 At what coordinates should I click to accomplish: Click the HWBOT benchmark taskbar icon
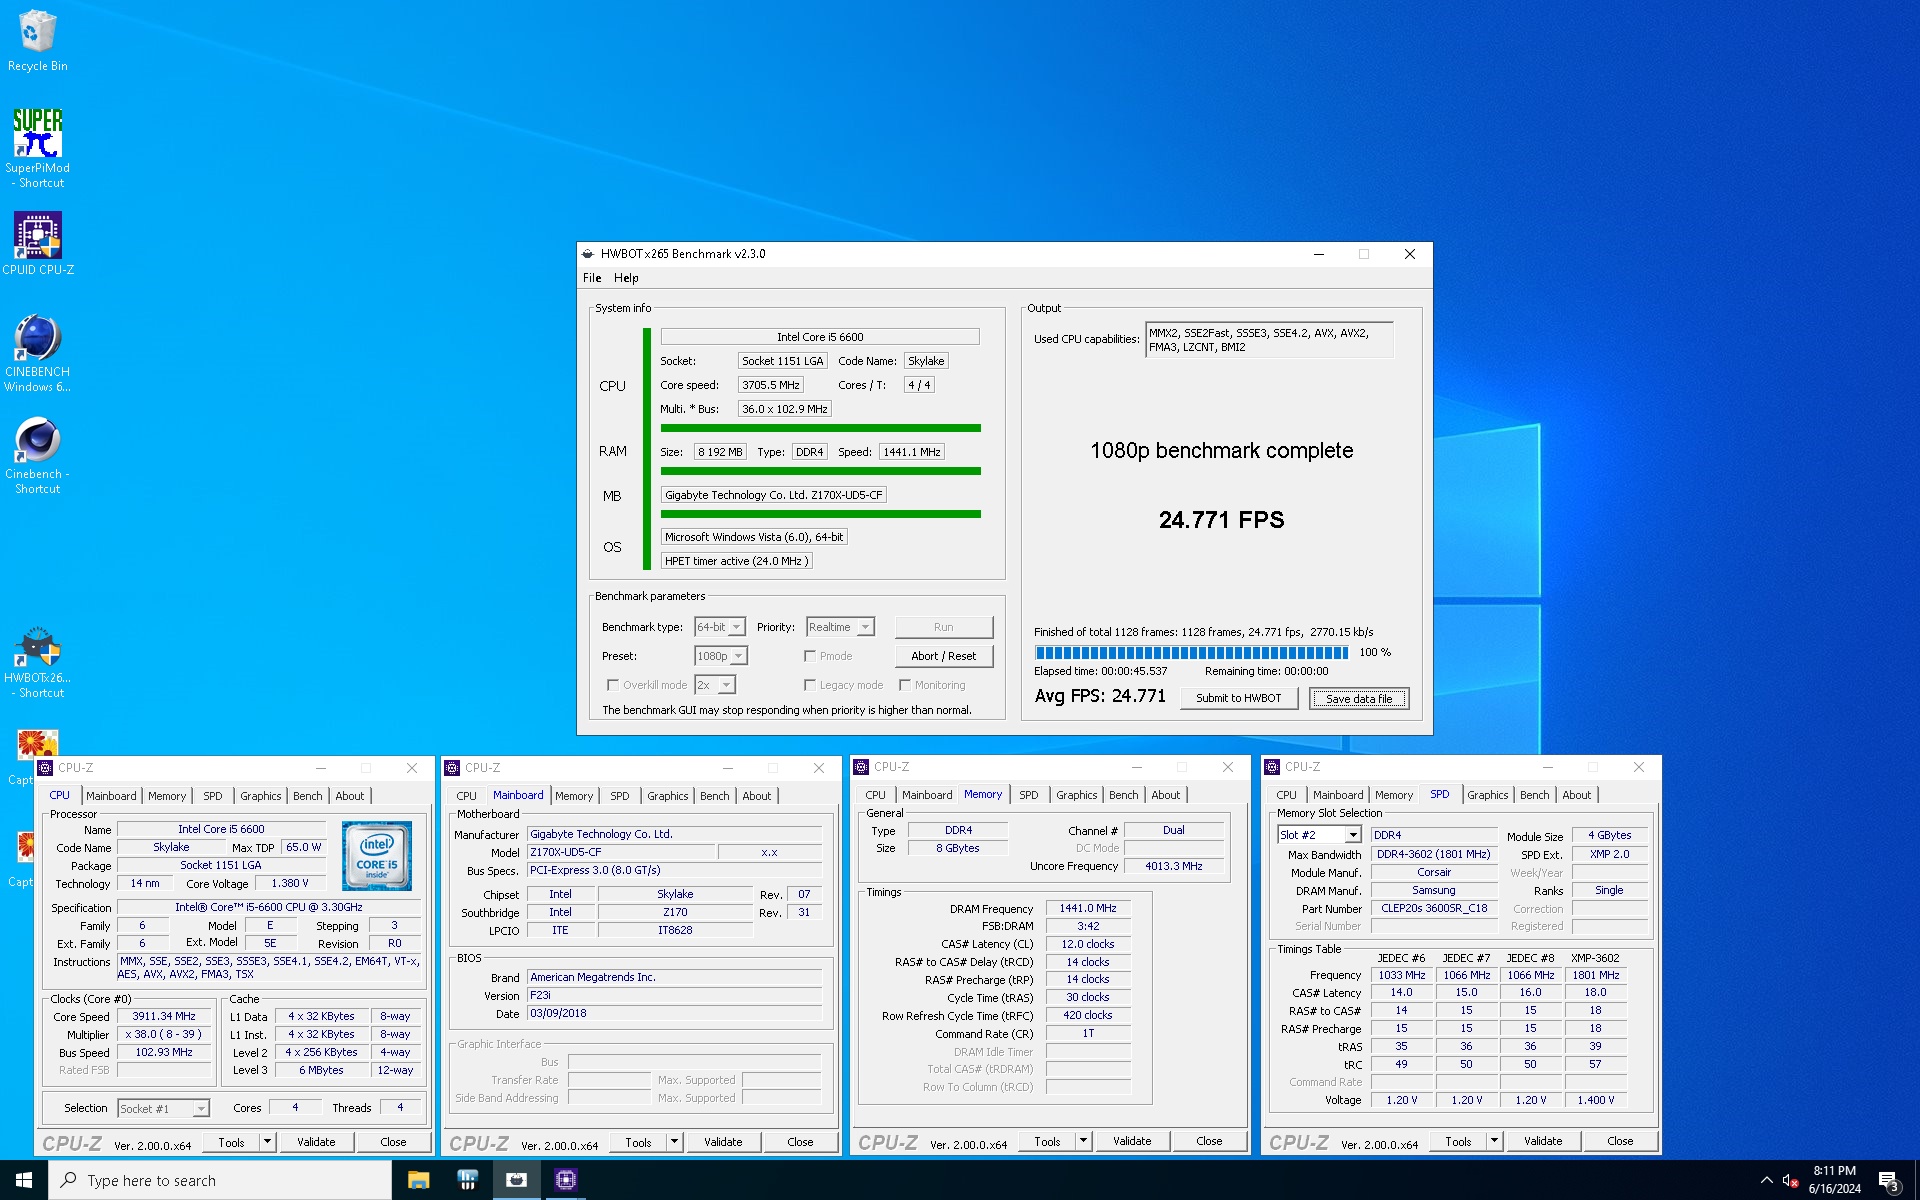pyautogui.click(x=516, y=1180)
